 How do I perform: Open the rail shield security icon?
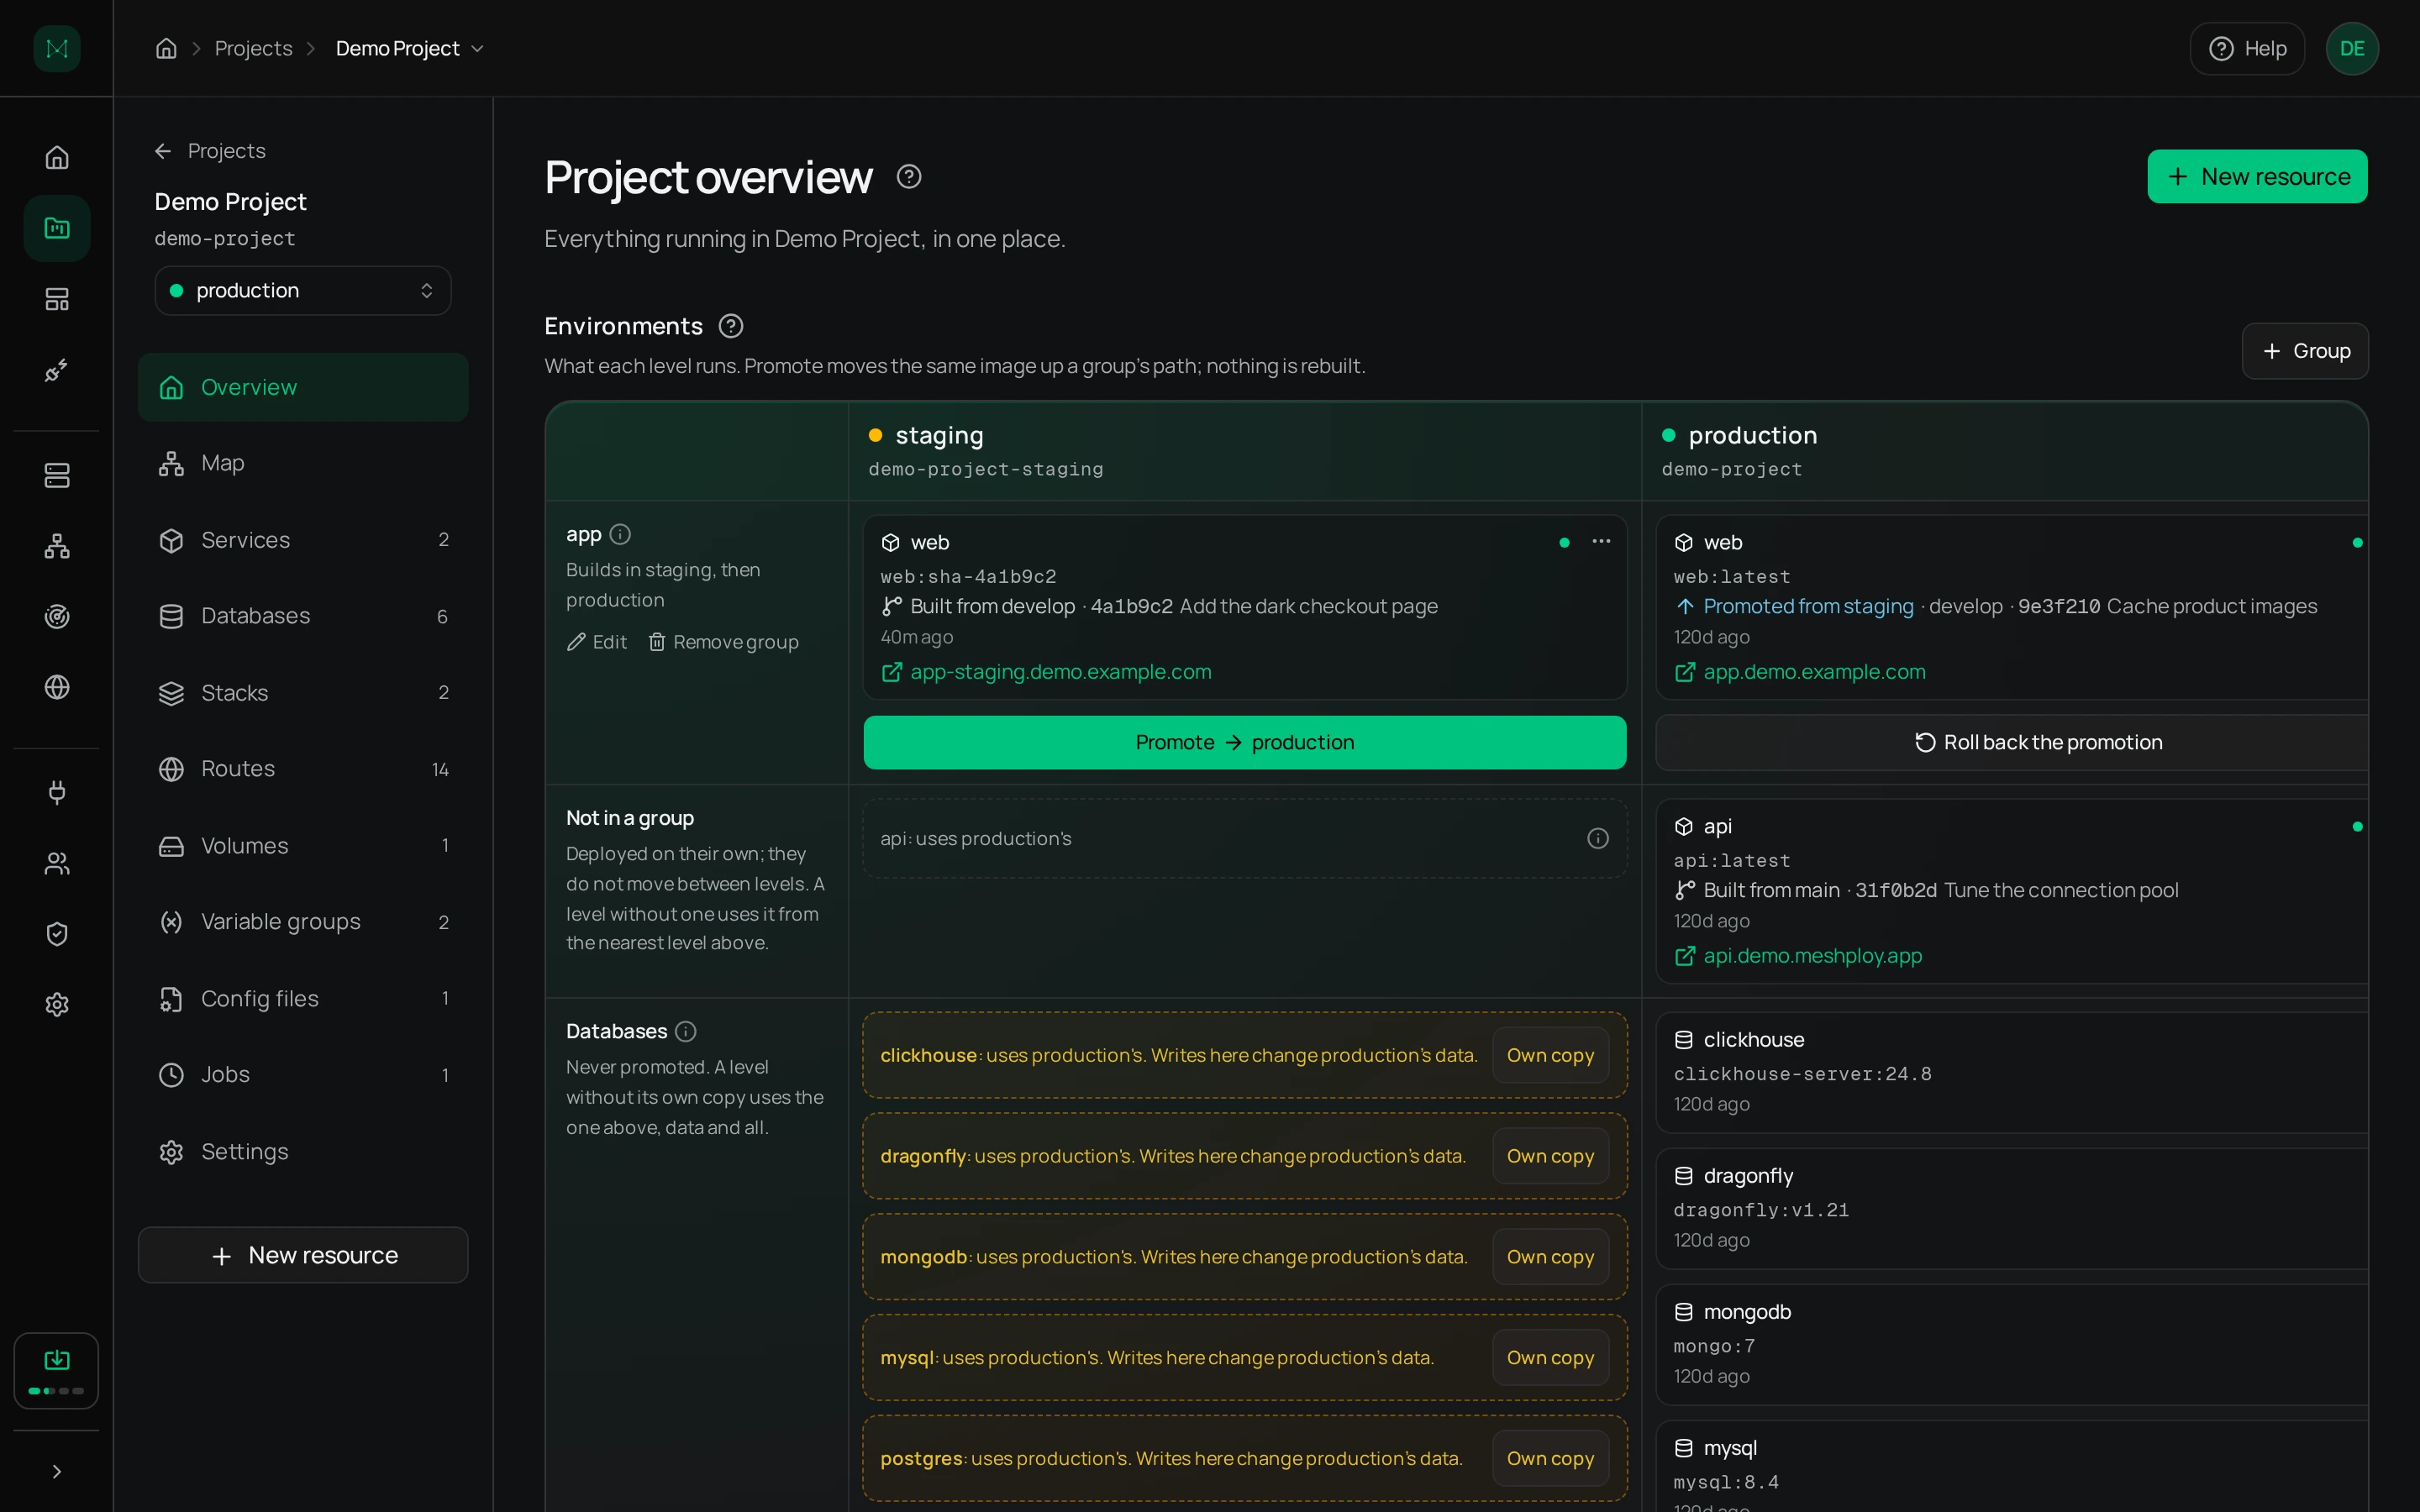[x=57, y=934]
